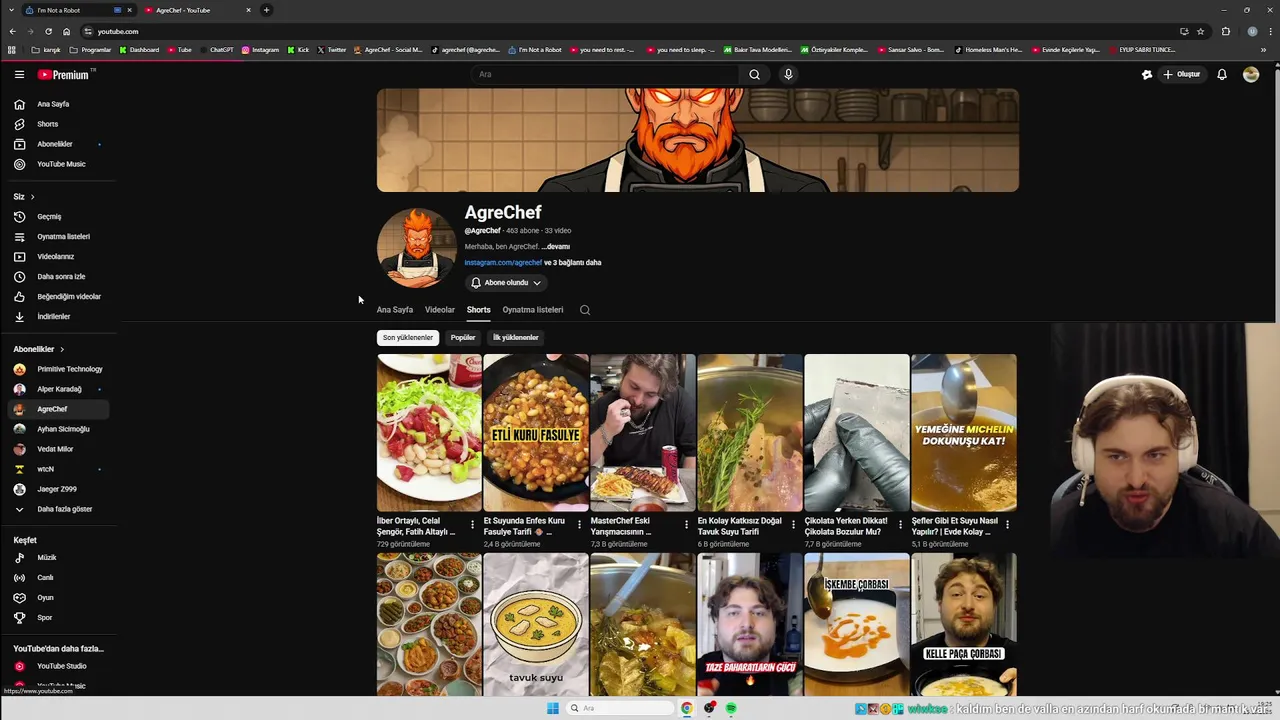Open Michelin dokunuşu kat short thumbnail
The image size is (1280, 720).
(x=964, y=432)
